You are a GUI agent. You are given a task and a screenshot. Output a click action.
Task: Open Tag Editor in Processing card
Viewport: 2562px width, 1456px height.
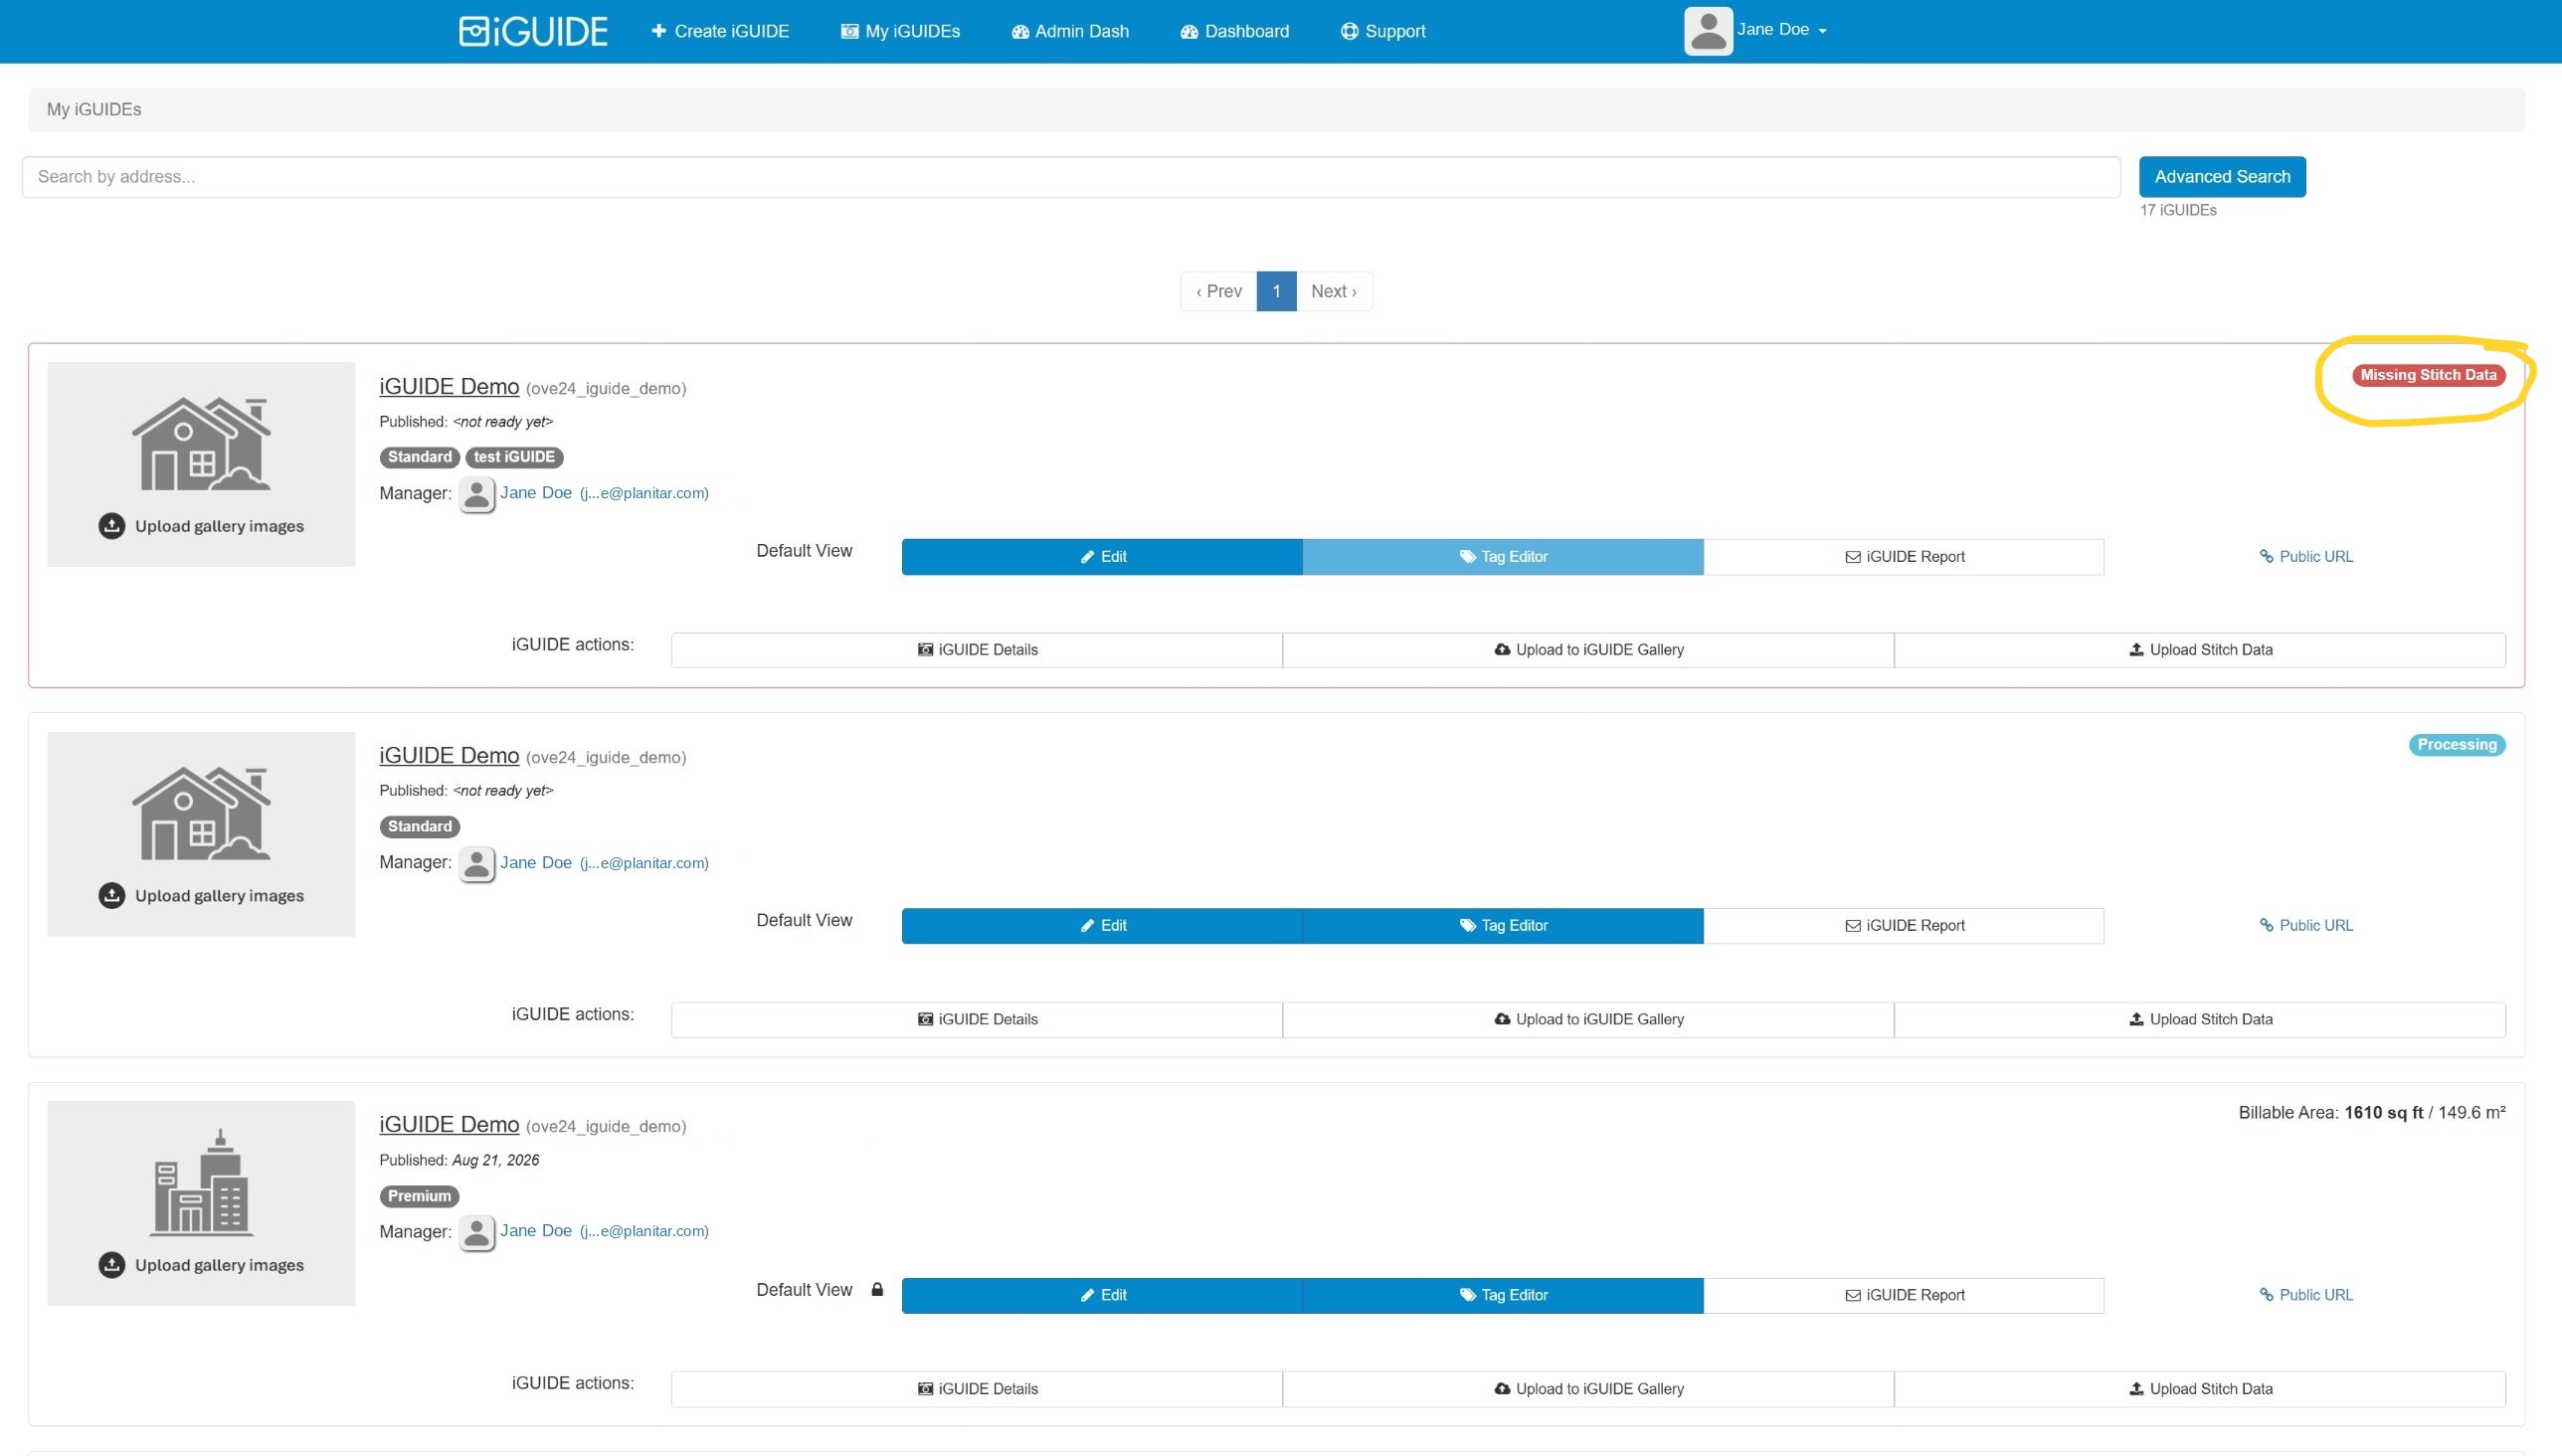point(1503,926)
